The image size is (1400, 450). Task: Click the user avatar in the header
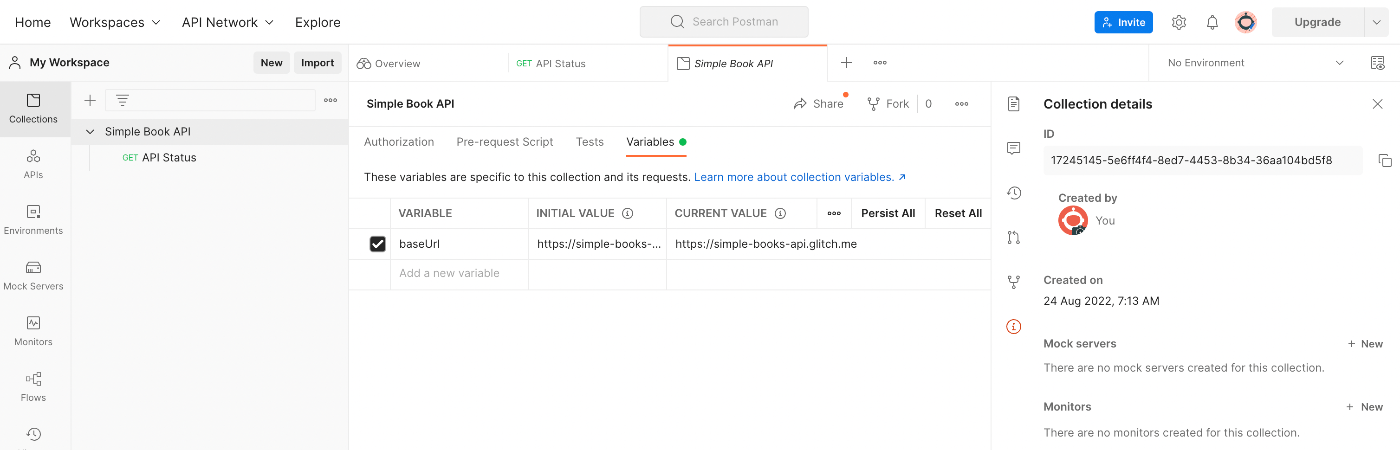coord(1246,22)
